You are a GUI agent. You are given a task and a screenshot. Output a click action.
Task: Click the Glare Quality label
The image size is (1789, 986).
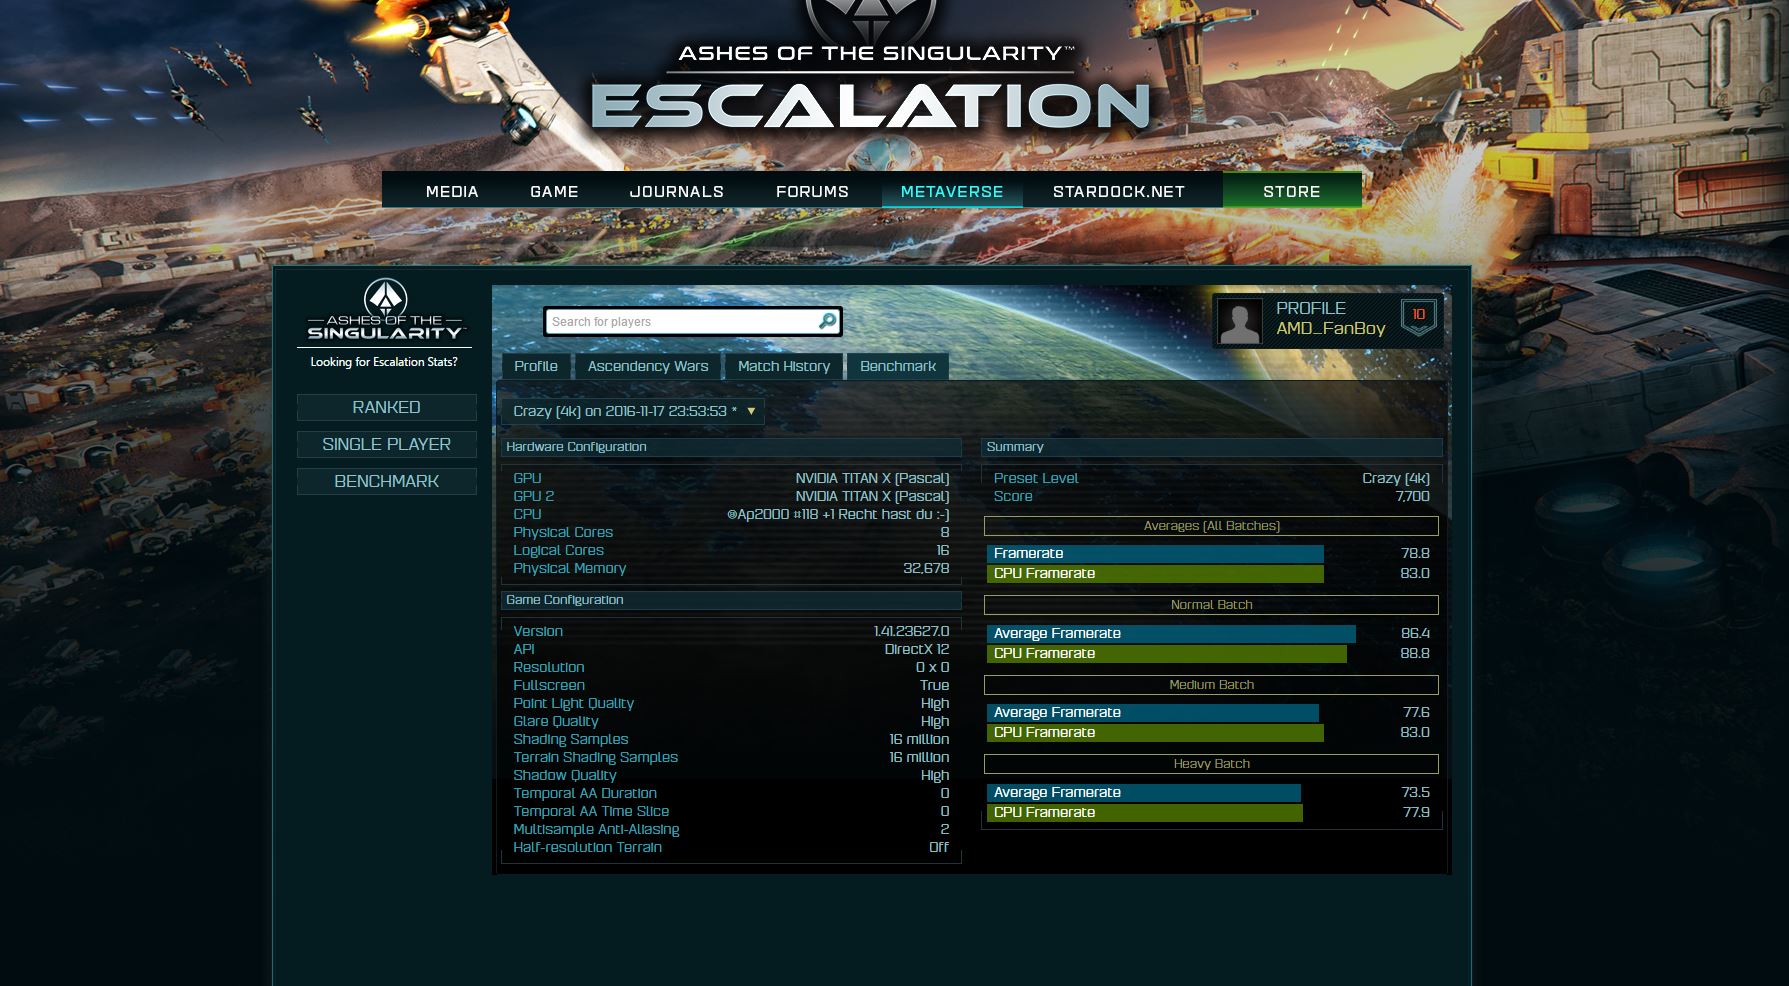point(556,721)
